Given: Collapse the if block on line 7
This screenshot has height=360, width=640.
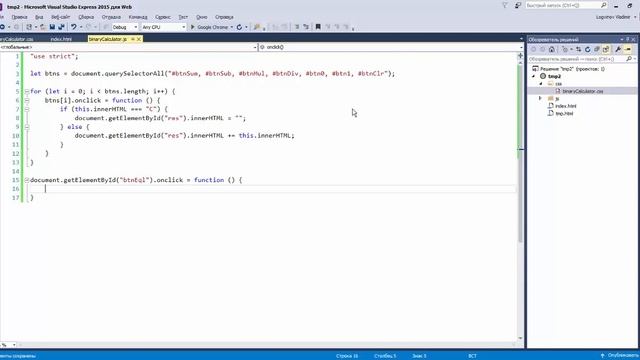Looking at the screenshot, I should [x=27, y=109].
